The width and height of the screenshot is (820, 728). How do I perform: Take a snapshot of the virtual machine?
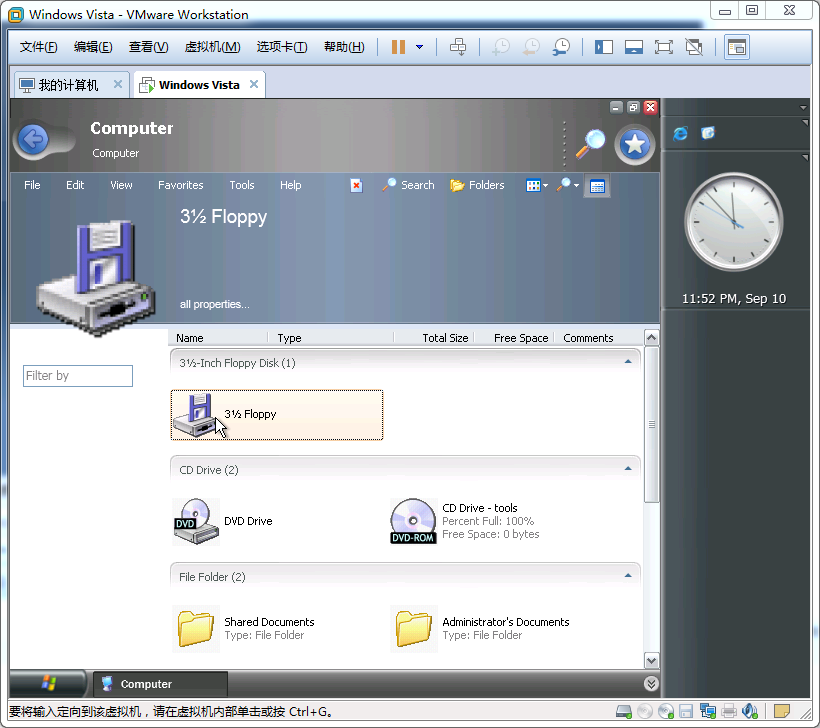coord(501,47)
